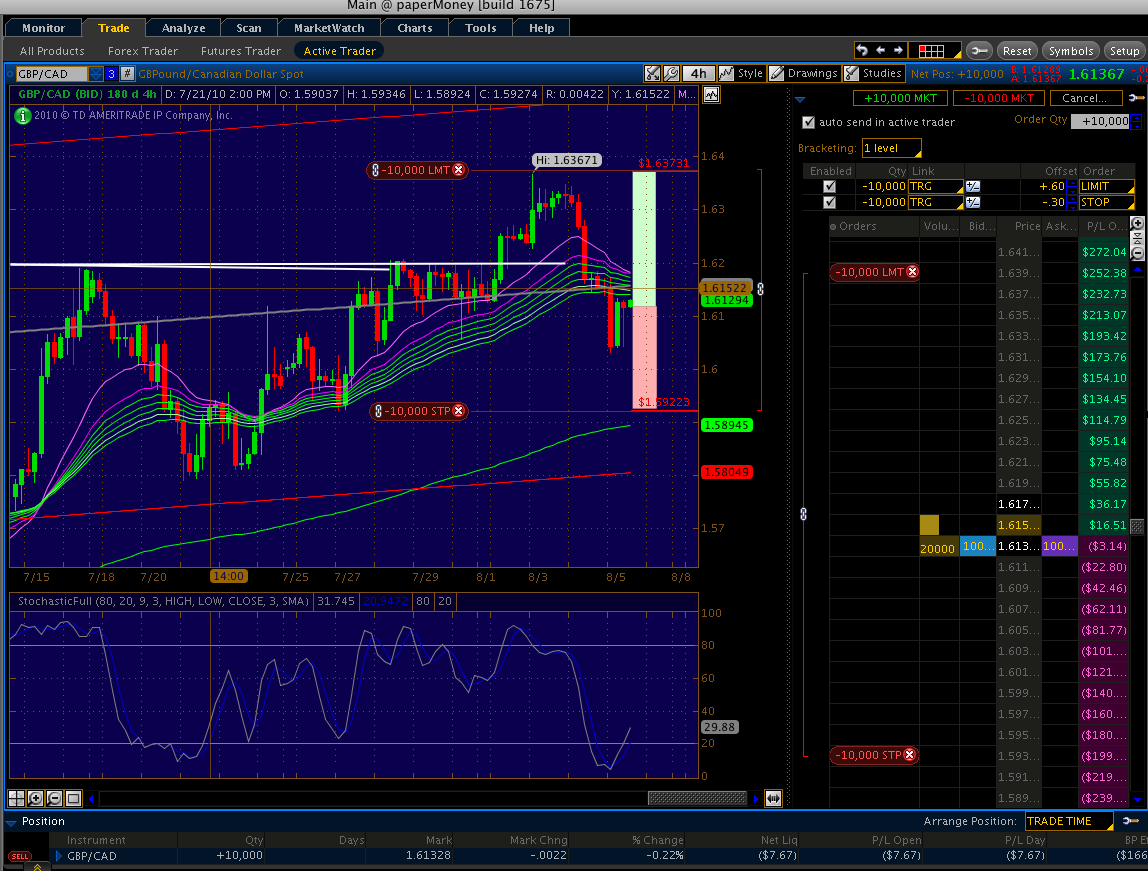Click the zoom out magnifier icon below the chart

[54, 799]
